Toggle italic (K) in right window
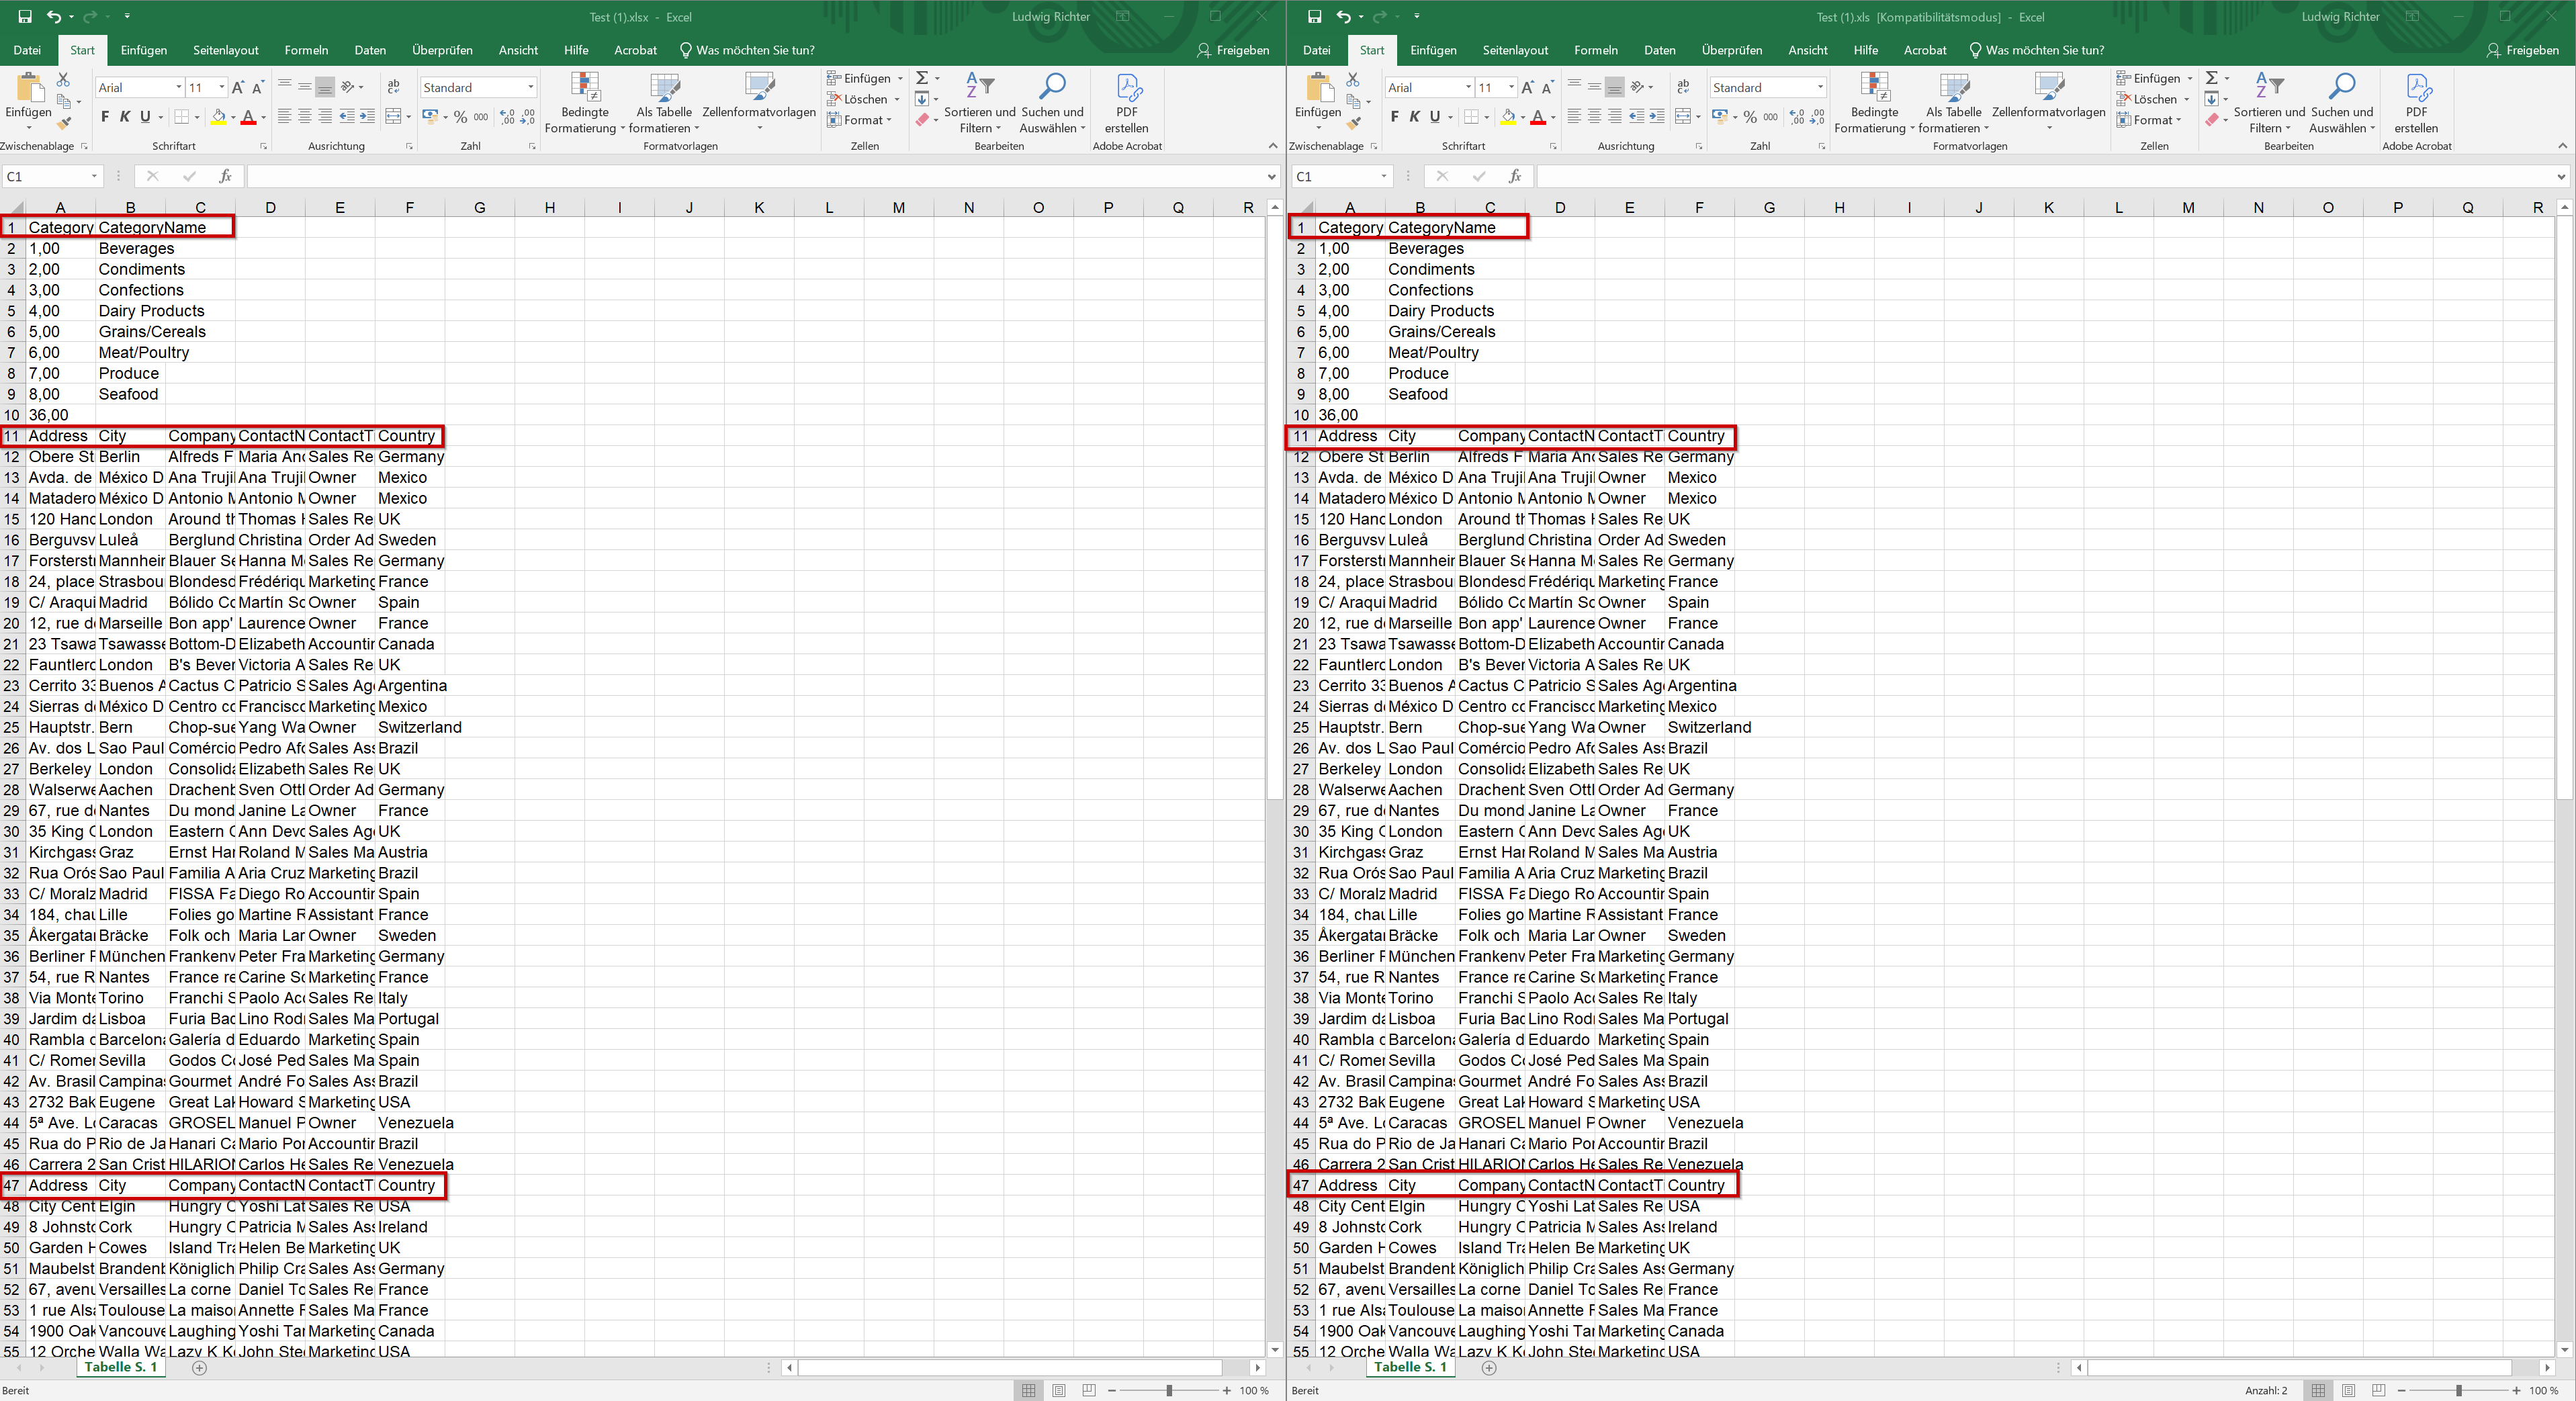2576x1401 pixels. [x=1414, y=117]
